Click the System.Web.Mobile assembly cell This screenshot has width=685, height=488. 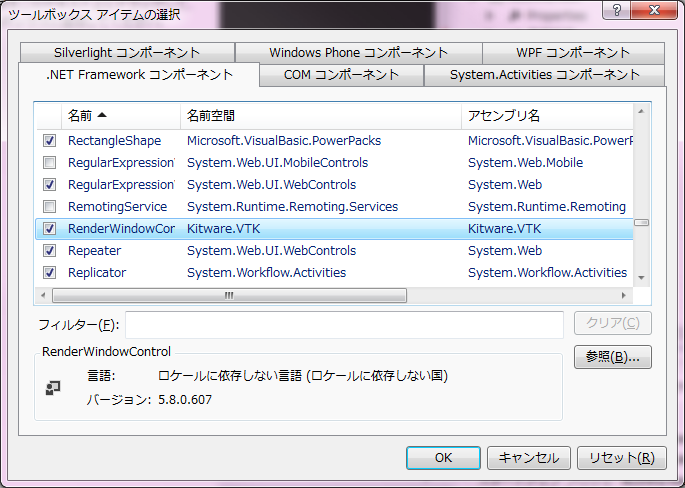[x=526, y=163]
